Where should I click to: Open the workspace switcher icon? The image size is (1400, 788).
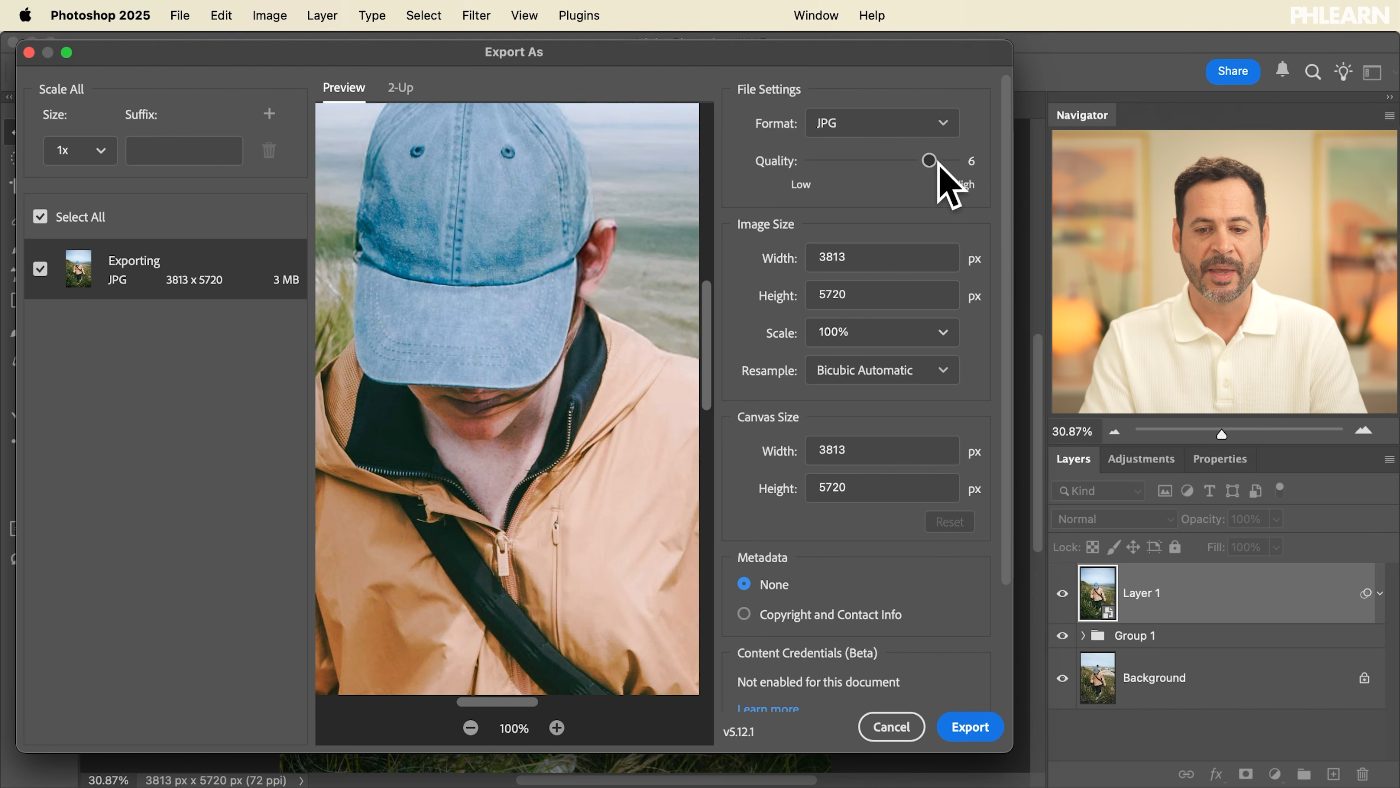click(x=1372, y=72)
